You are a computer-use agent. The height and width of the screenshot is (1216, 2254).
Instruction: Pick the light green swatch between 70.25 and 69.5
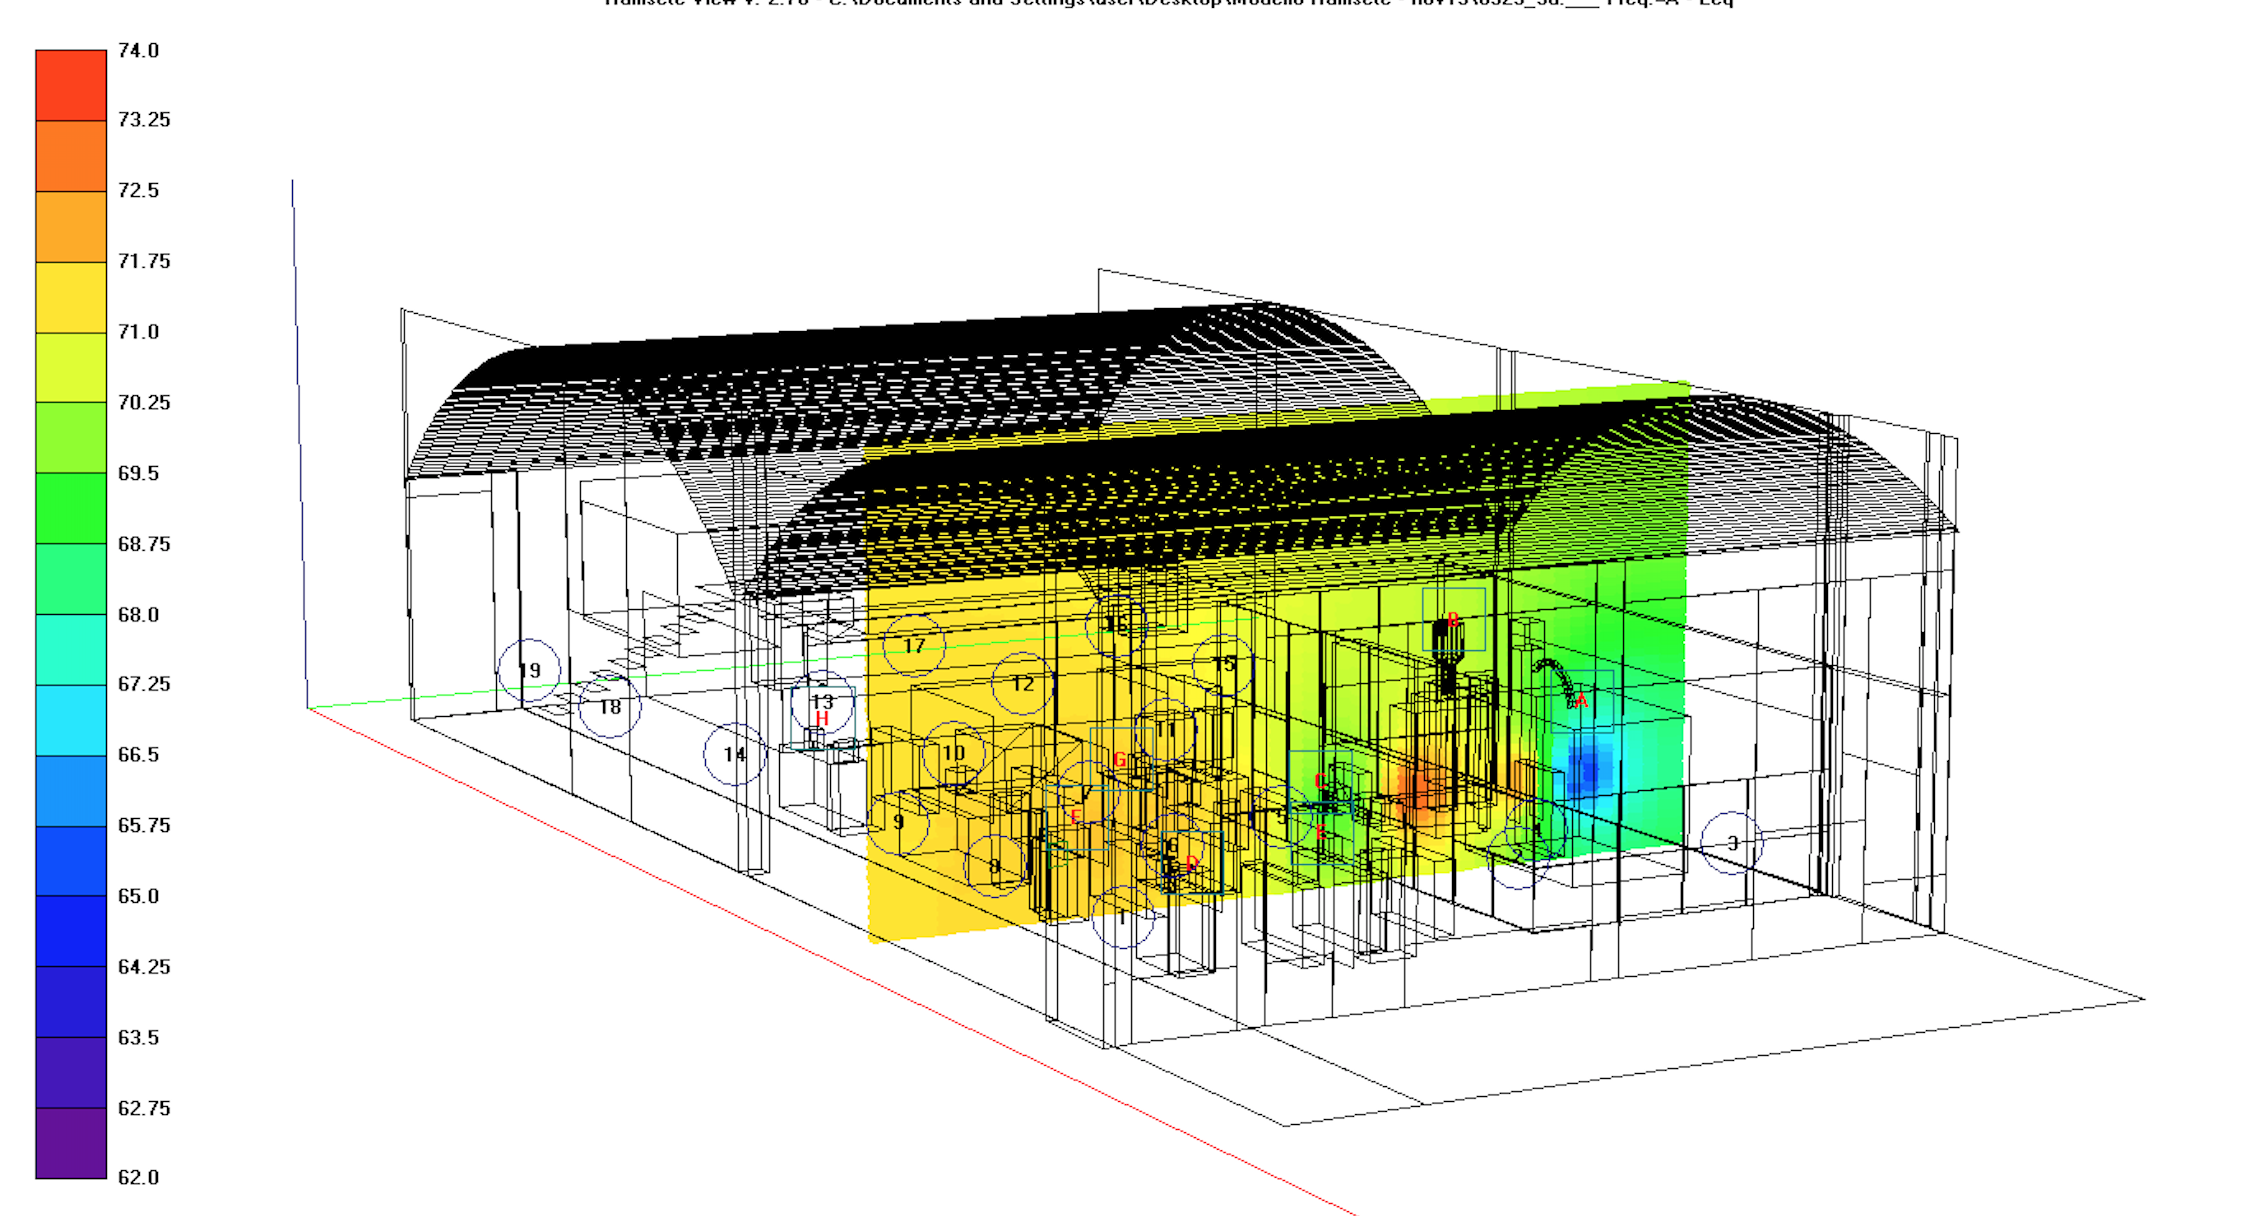click(71, 438)
